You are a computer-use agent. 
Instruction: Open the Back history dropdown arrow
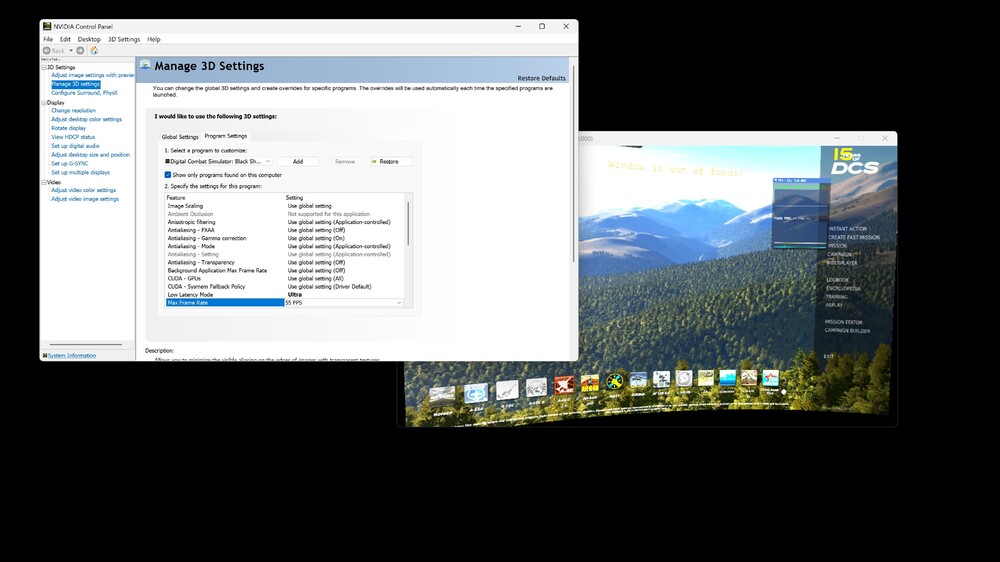tap(71, 50)
